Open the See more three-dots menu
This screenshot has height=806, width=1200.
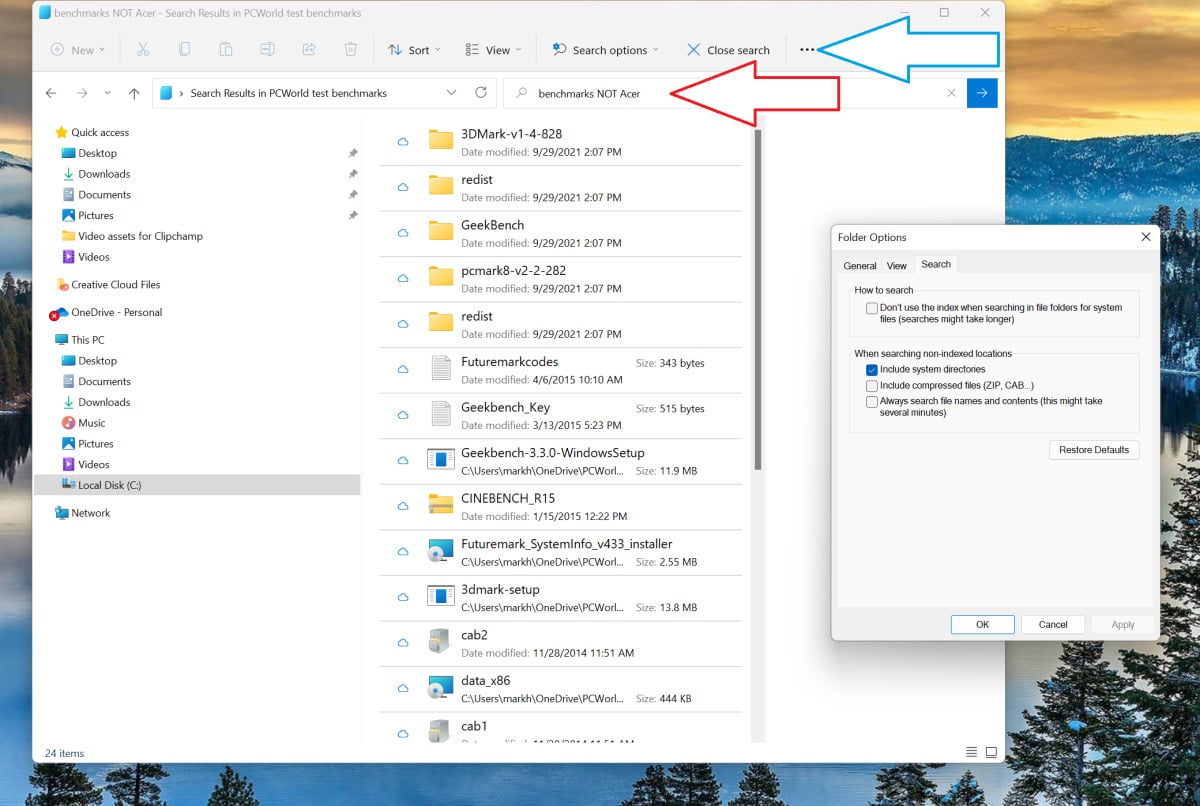click(807, 50)
